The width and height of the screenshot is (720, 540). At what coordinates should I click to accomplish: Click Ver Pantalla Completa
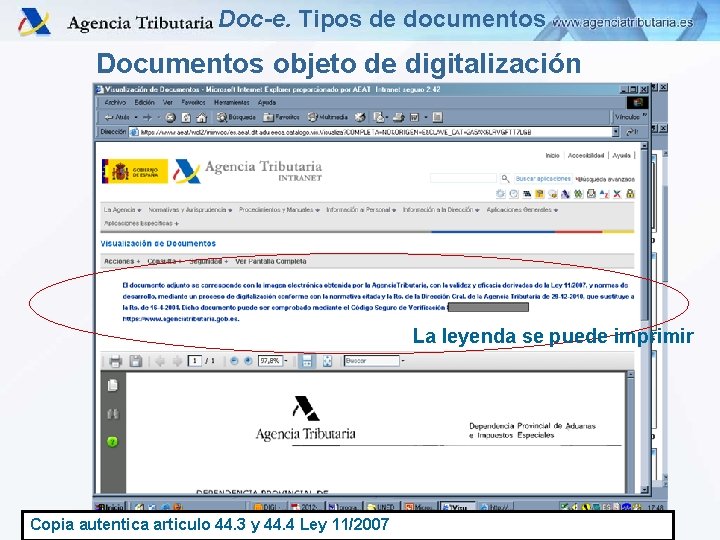(270, 261)
